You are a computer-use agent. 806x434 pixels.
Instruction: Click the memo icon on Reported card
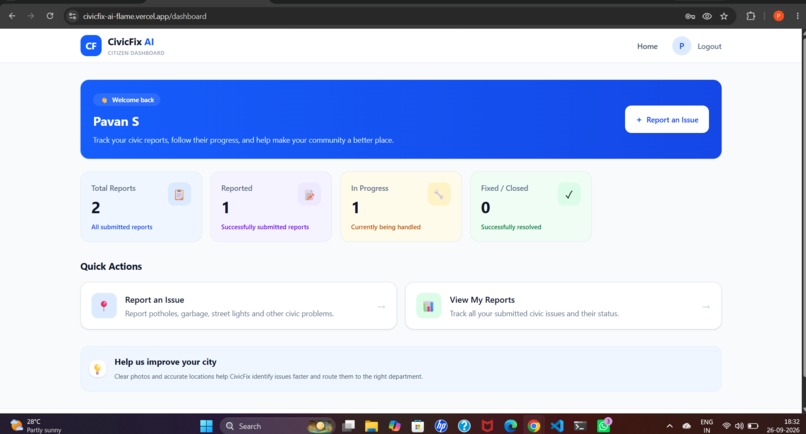(309, 194)
